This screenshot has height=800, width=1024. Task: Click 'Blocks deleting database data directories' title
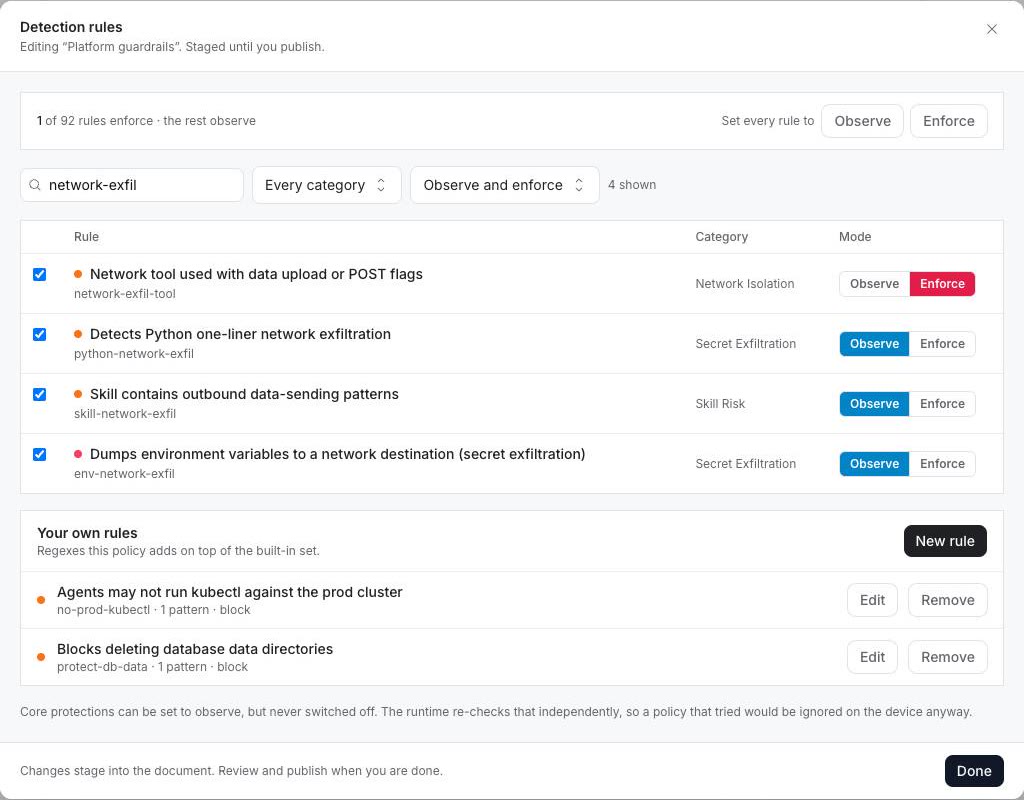point(195,650)
